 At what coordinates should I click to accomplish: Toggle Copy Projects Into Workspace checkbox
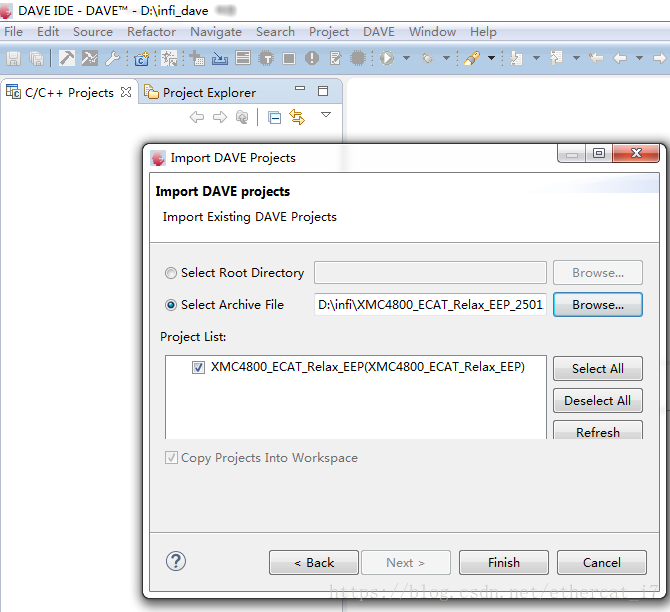pyautogui.click(x=171, y=458)
